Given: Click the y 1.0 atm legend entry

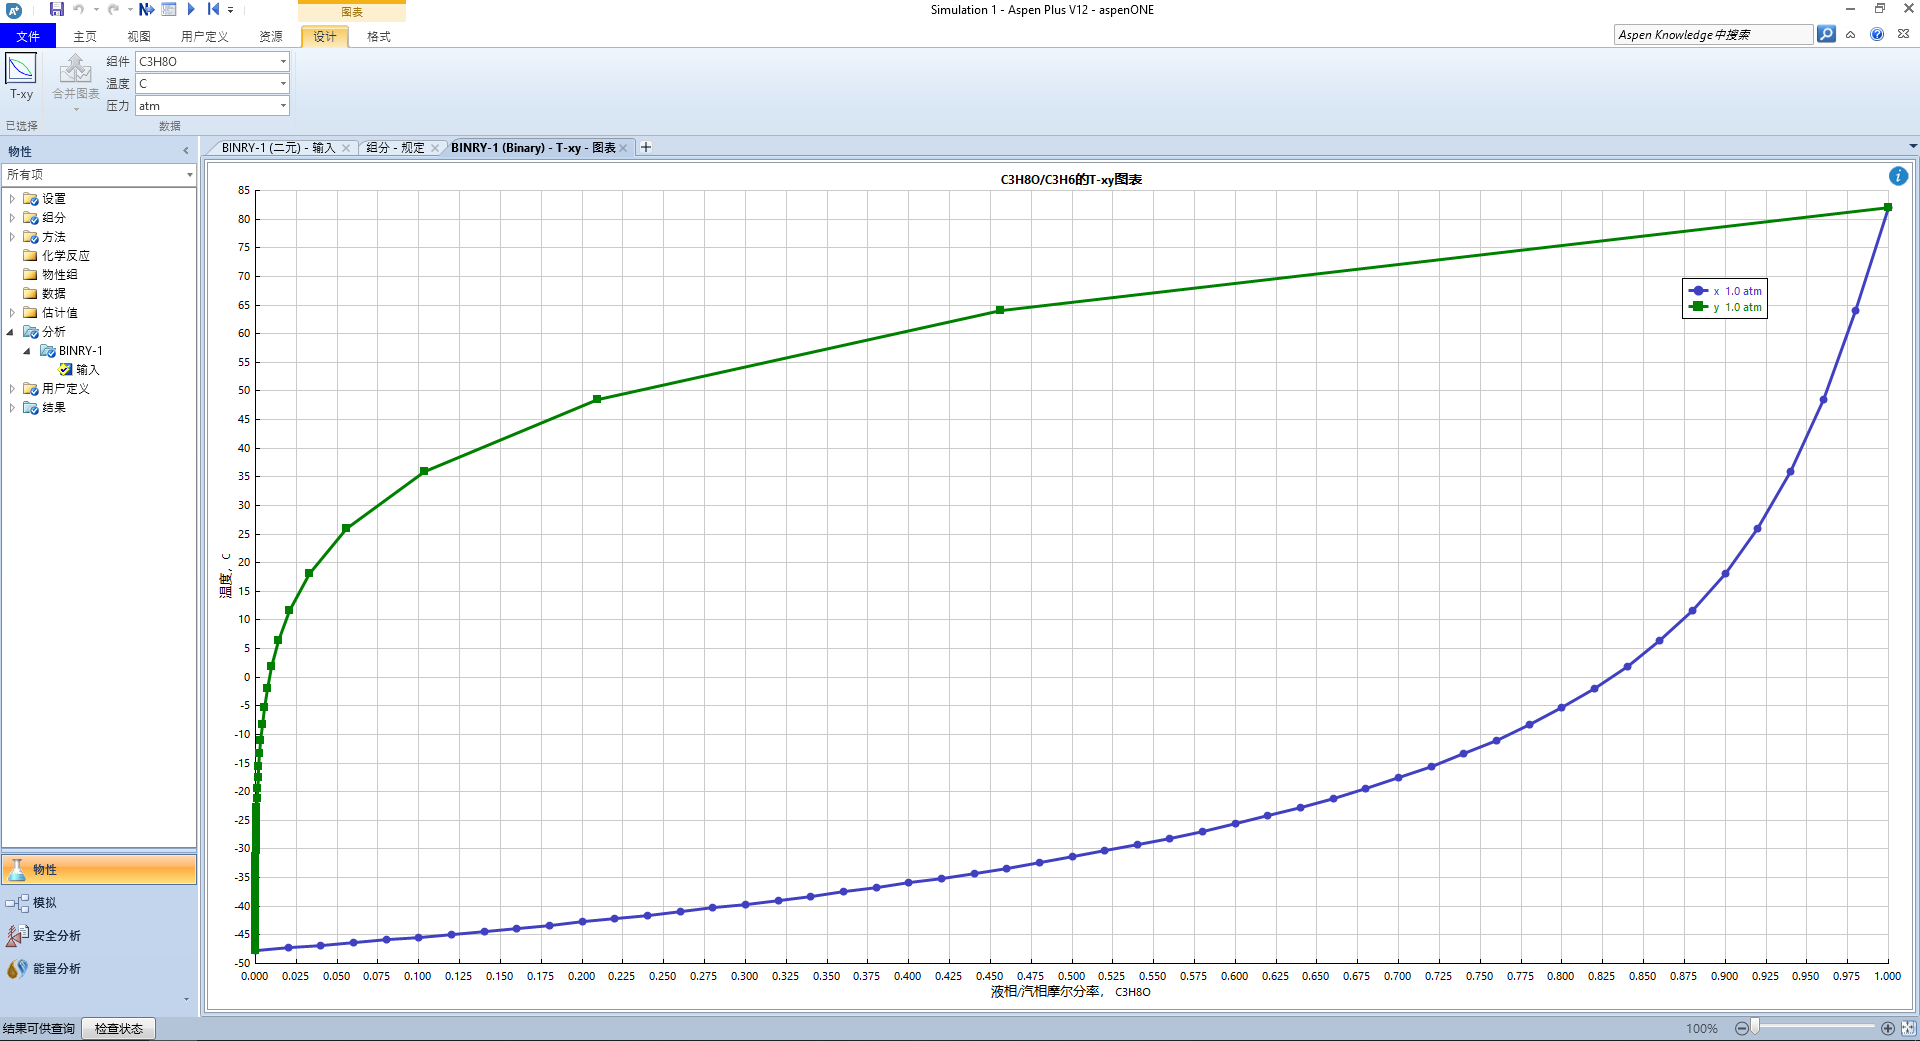Looking at the screenshot, I should 1726,307.
